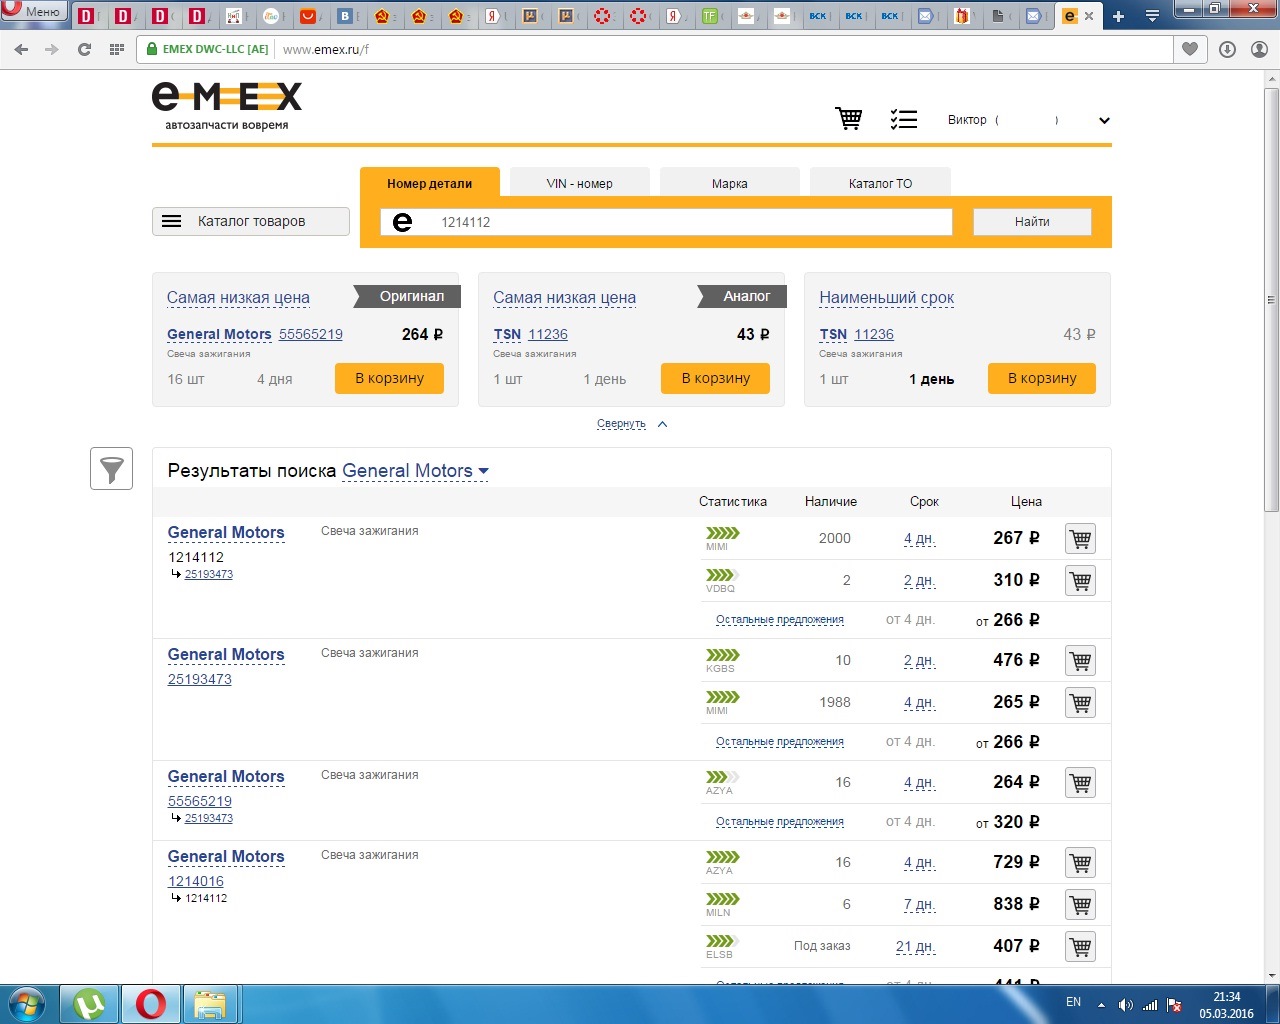Viewport: 1280px width, 1024px height.
Task: Click the 4 дн. delivery term for 267 ₽ offer
Action: pyautogui.click(x=919, y=538)
